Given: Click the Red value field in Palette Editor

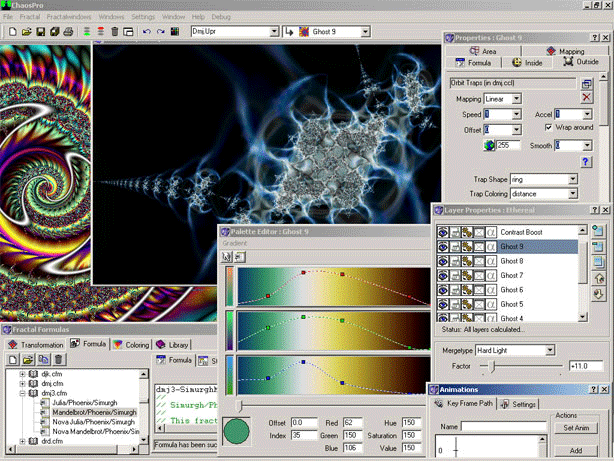Looking at the screenshot, I should click(x=353, y=423).
